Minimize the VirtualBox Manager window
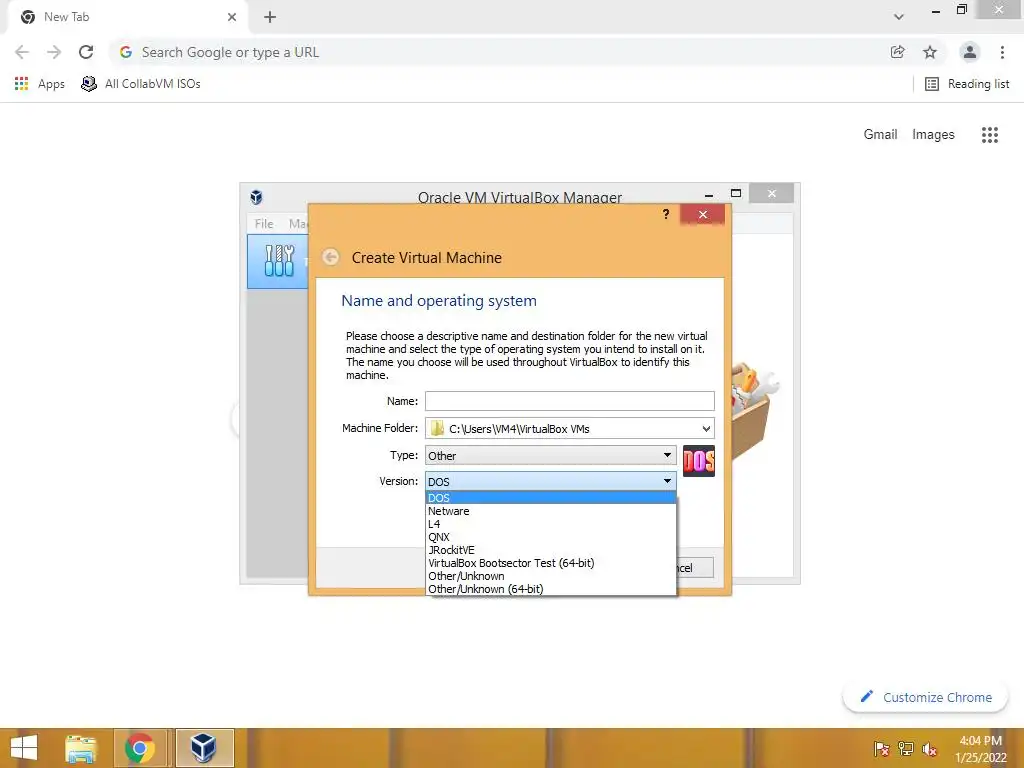Image resolution: width=1024 pixels, height=768 pixels. click(x=709, y=195)
